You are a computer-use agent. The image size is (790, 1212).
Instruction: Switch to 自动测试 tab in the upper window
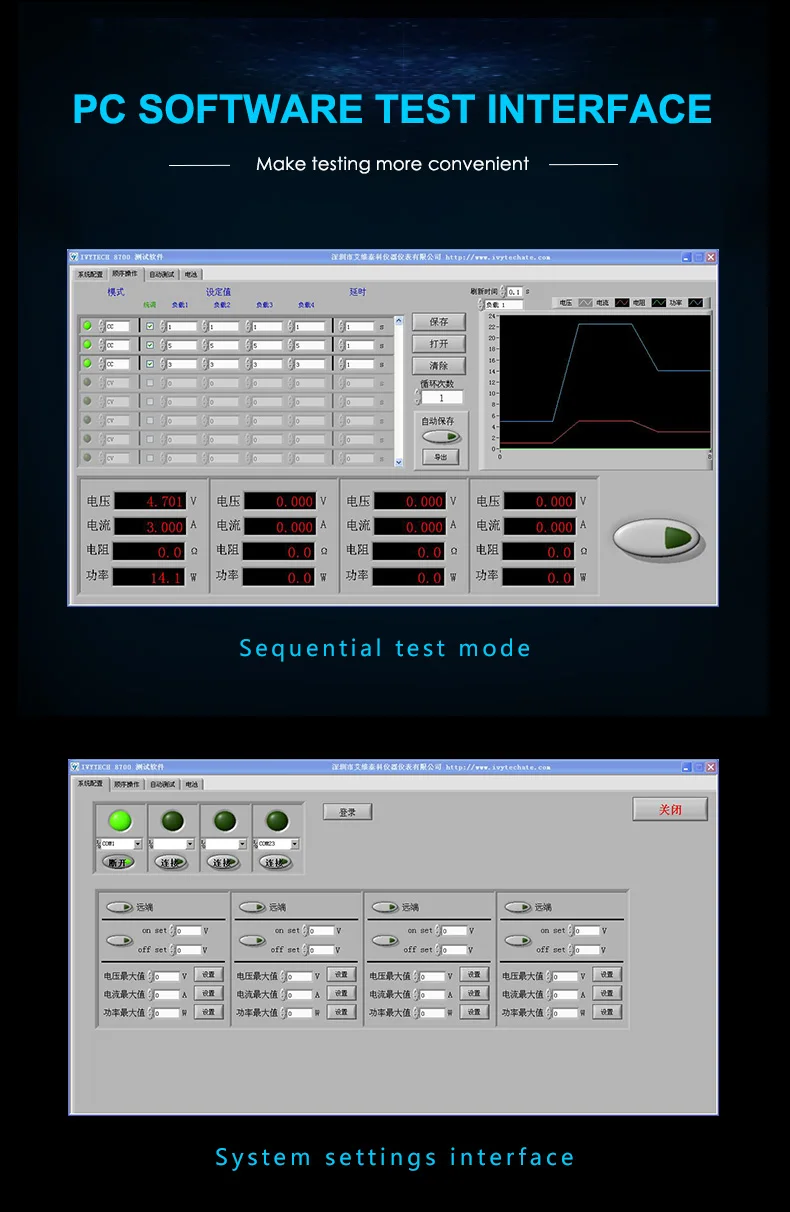[162, 273]
